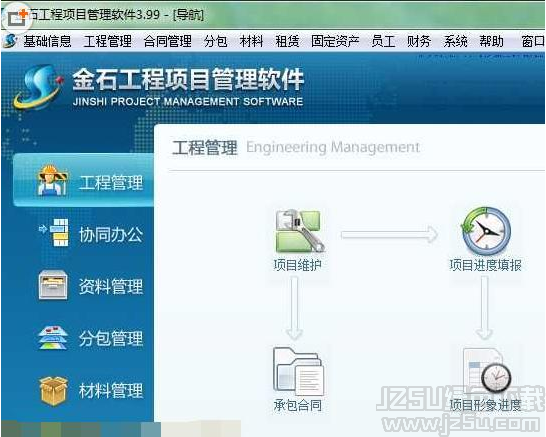
Task: Open the 固定资产 menu
Action: click(335, 41)
